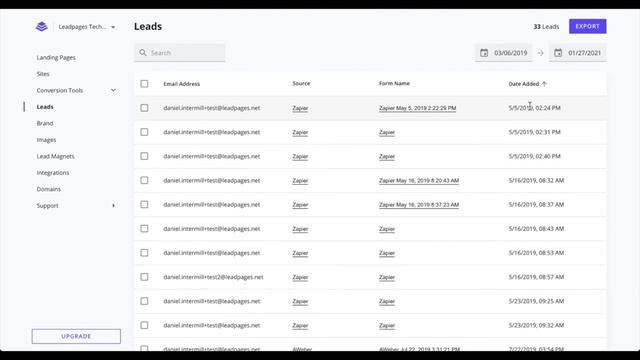Check the lead added 5/5/2019, 02:40 PM
The width and height of the screenshot is (640, 360).
coord(144,156)
